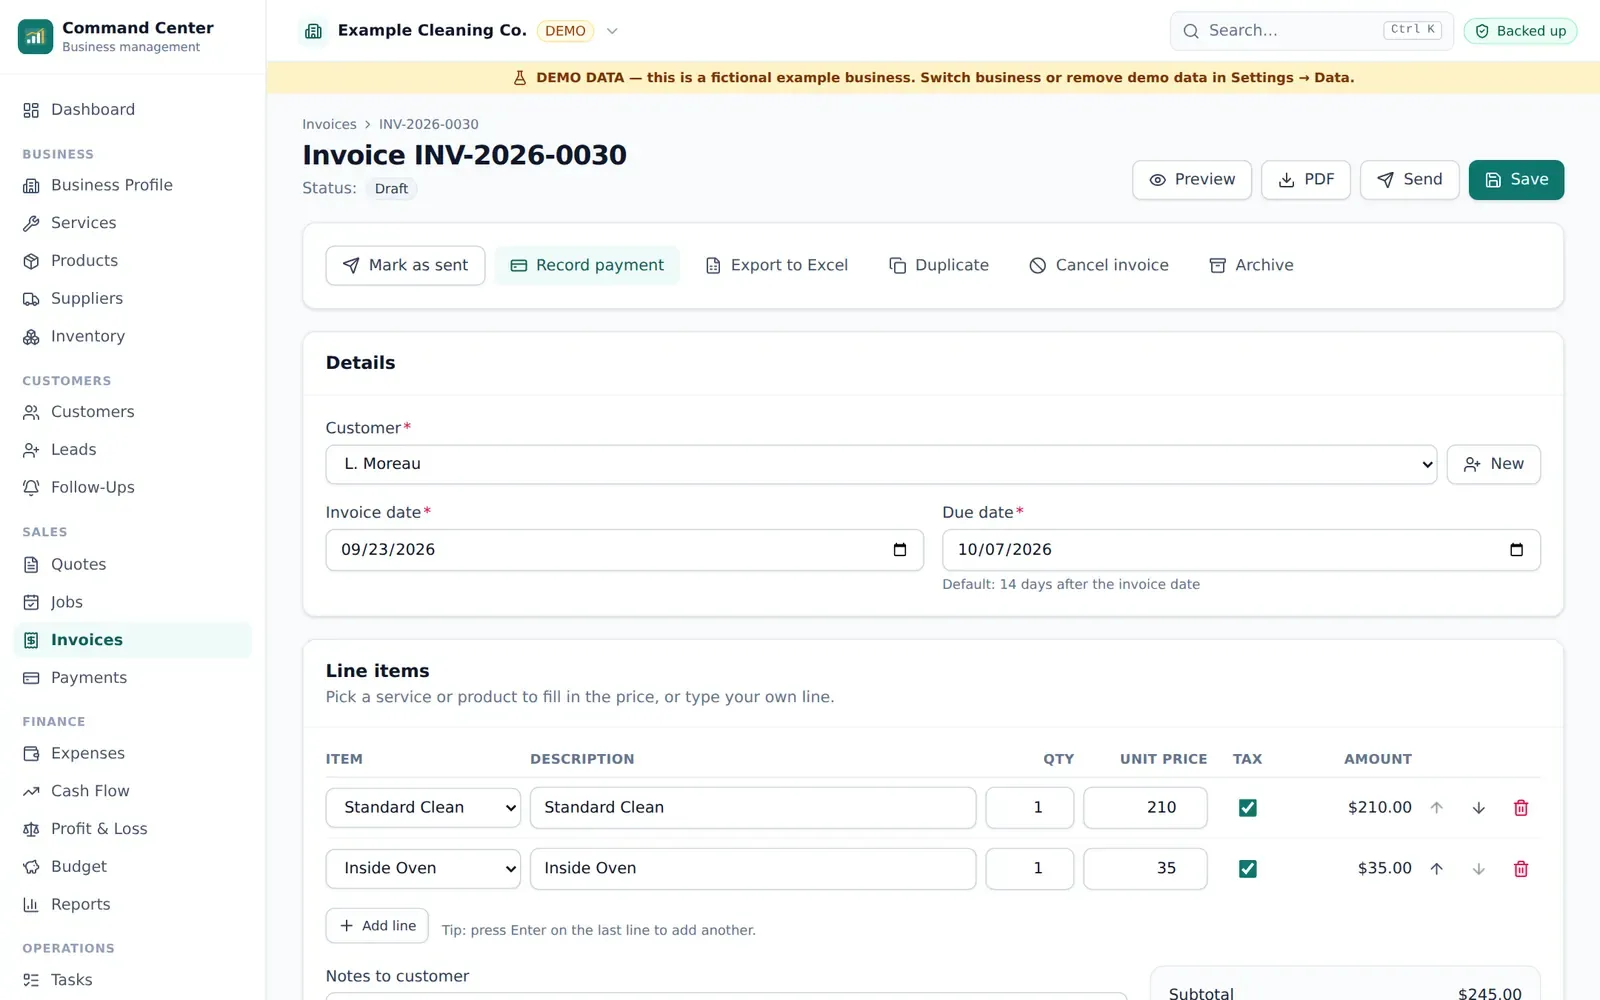The image size is (1600, 1000).
Task: Click Inside Oven move down arrow
Action: point(1478,869)
